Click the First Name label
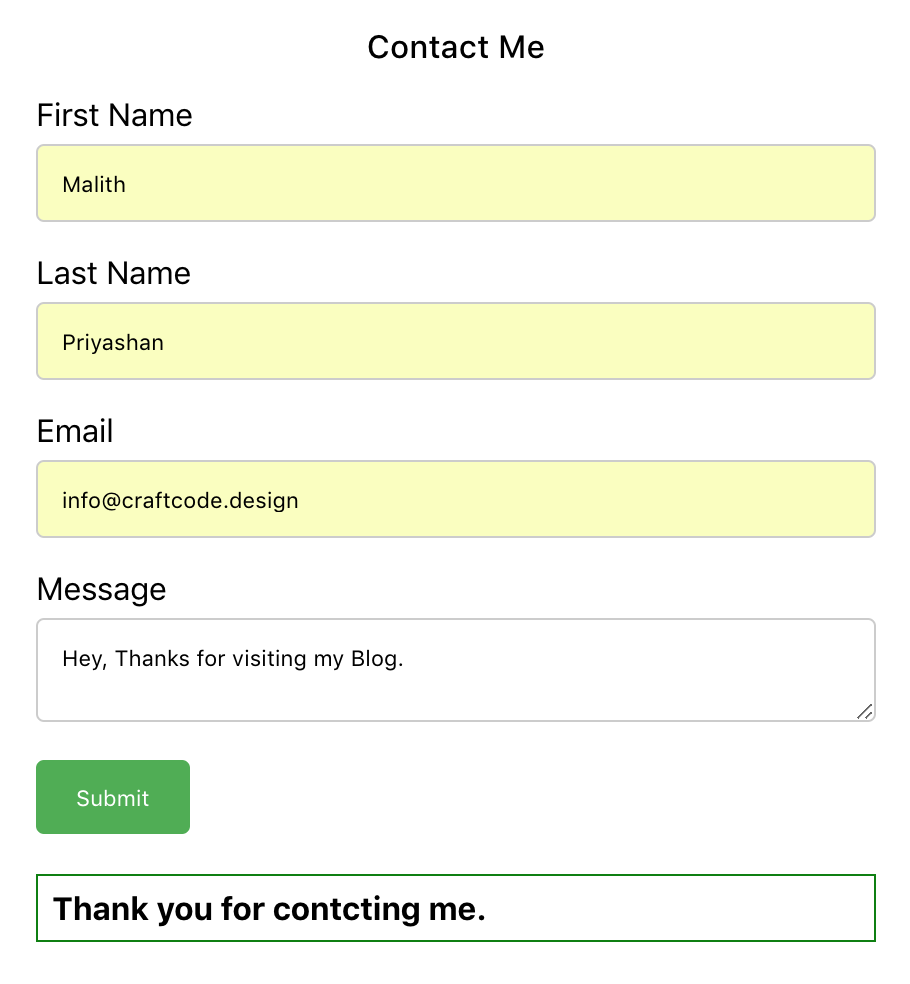The image size is (910, 984). 114,115
